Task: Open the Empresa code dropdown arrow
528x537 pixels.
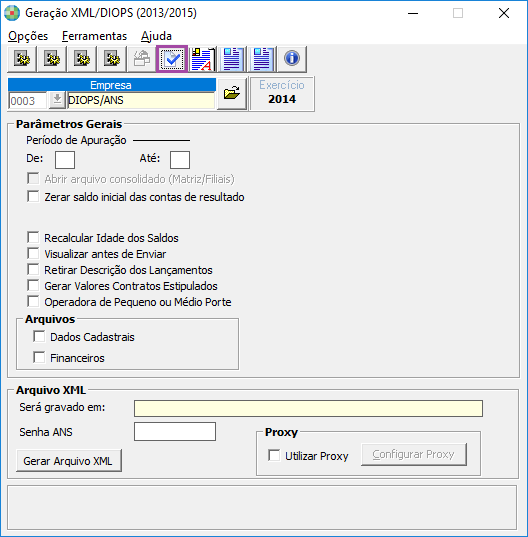Action: click(57, 100)
